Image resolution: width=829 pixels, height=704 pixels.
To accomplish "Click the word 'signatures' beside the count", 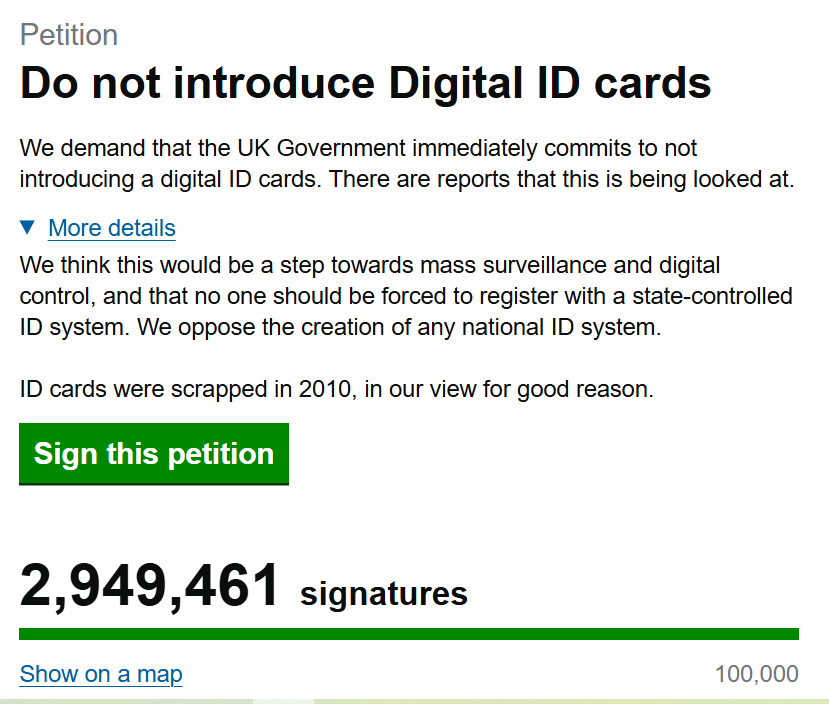I will 384,593.
